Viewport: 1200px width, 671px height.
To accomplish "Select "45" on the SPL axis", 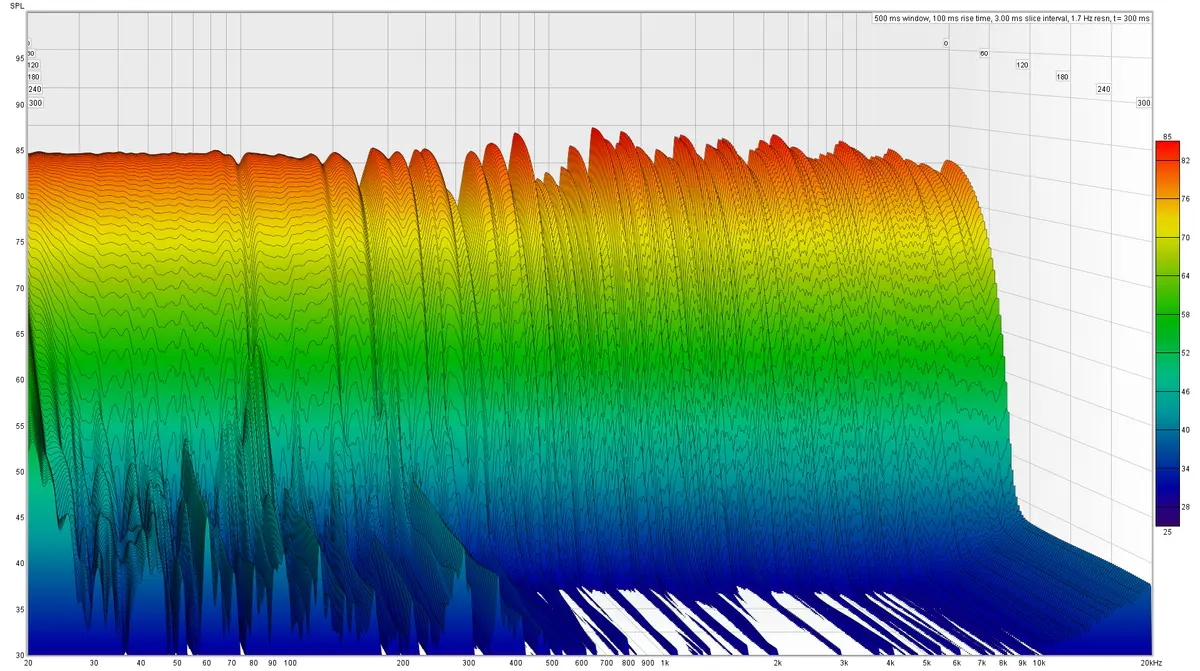I will pyautogui.click(x=19, y=517).
